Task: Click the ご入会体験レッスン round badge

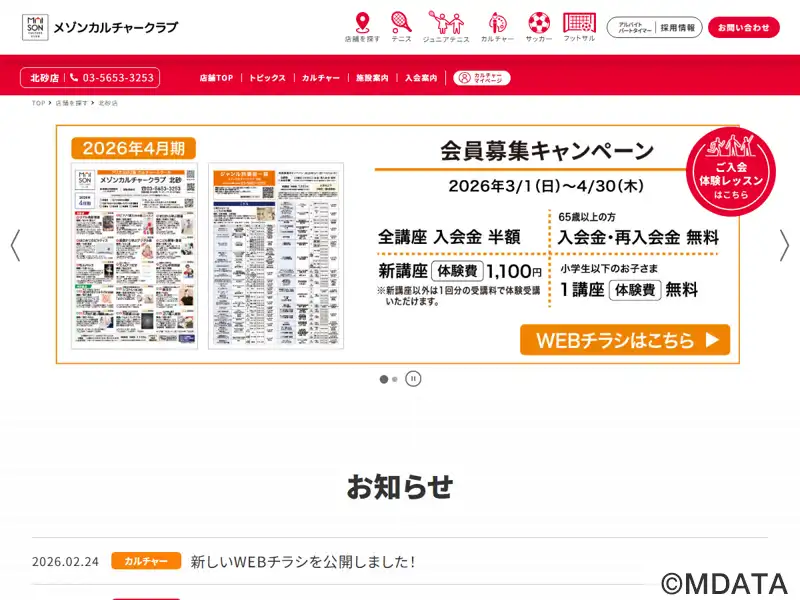Action: click(730, 166)
